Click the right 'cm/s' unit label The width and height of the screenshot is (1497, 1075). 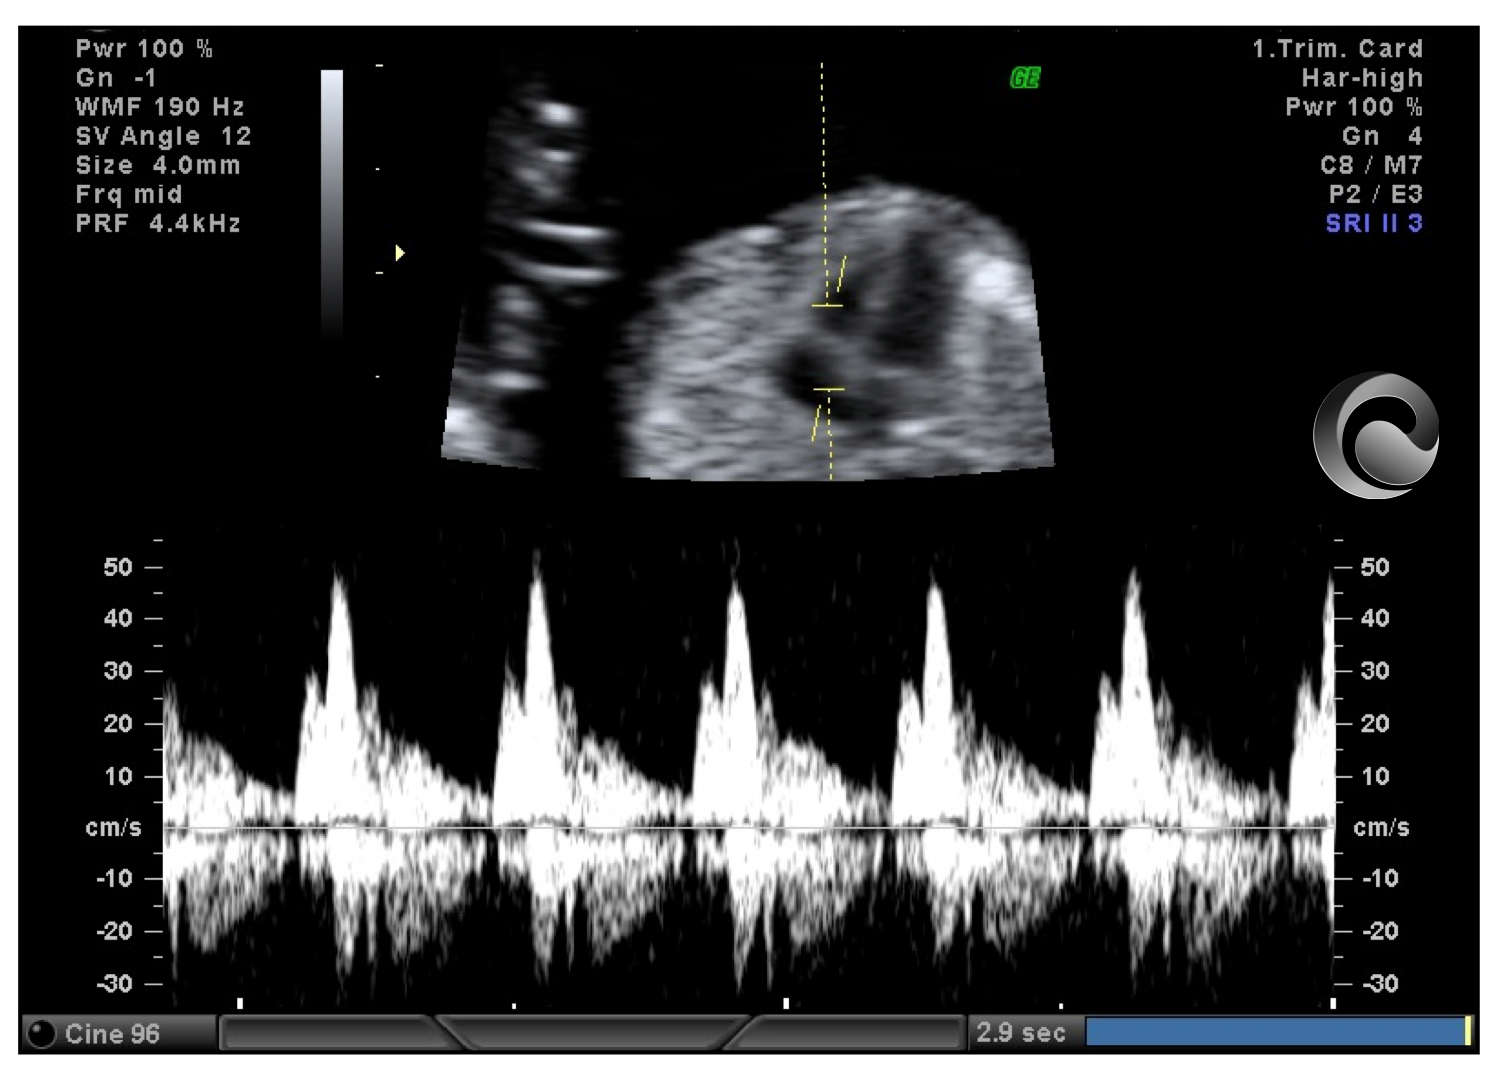tap(1381, 828)
